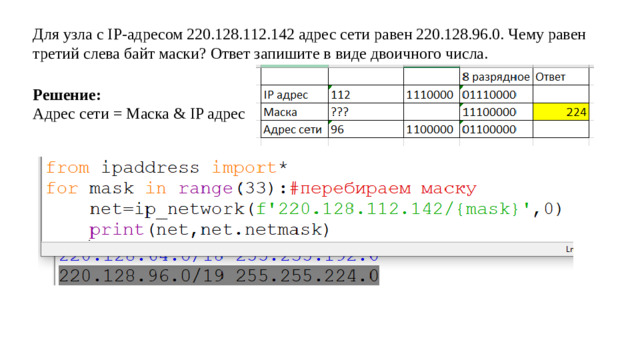
Task: Click cell containing 1100000 without leading zero
Action: tap(431, 129)
